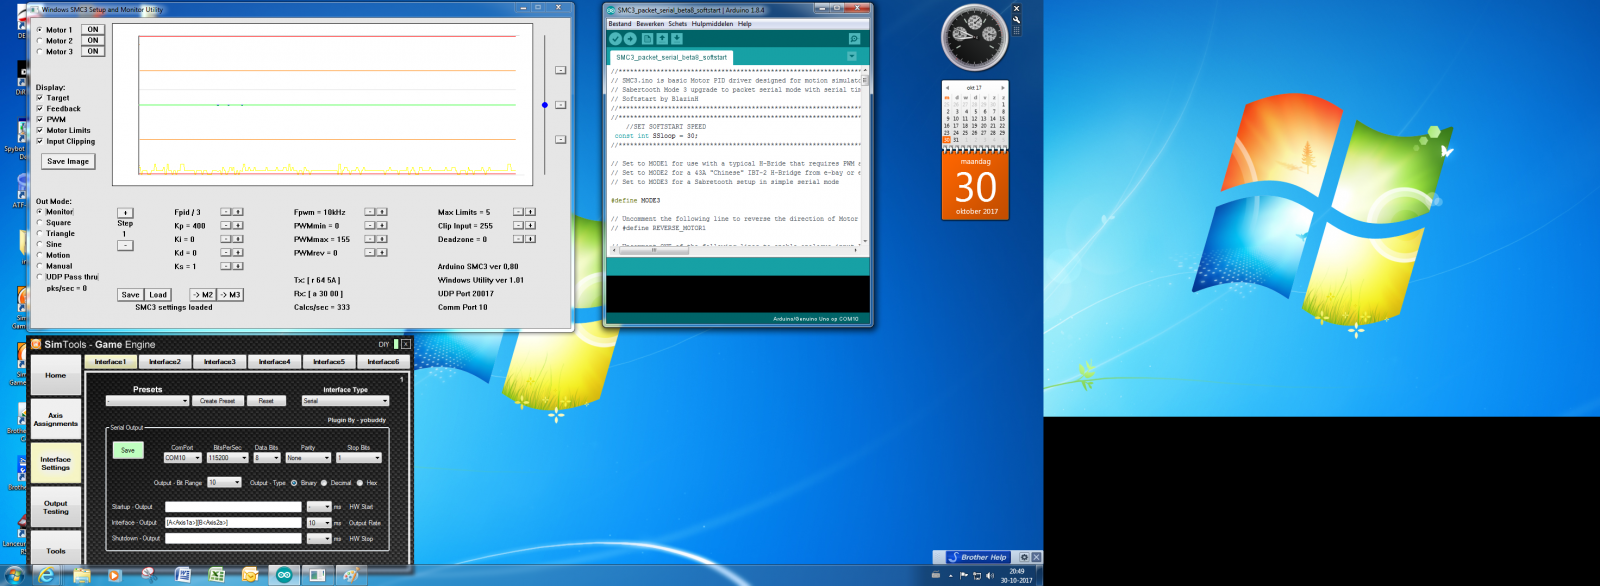Viewport: 1600px width, 586px height.
Task: Toggle the Target display checkbox
Action: click(x=39, y=98)
